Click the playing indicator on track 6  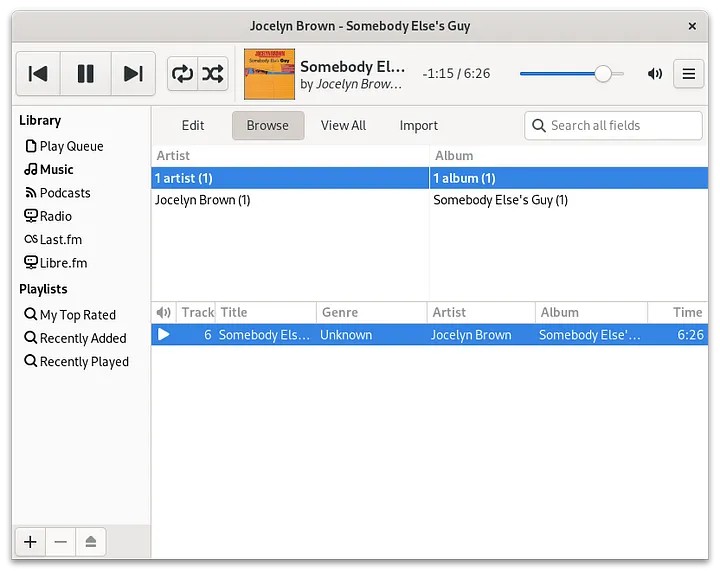163,334
